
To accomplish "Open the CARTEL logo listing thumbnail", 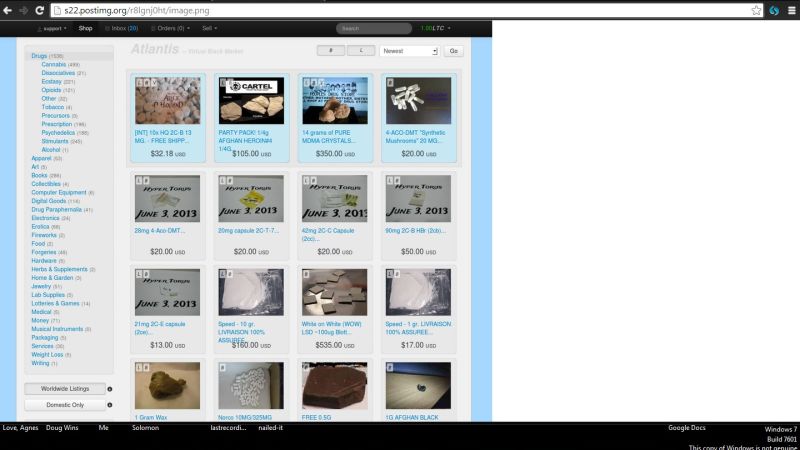I will pyautogui.click(x=252, y=101).
